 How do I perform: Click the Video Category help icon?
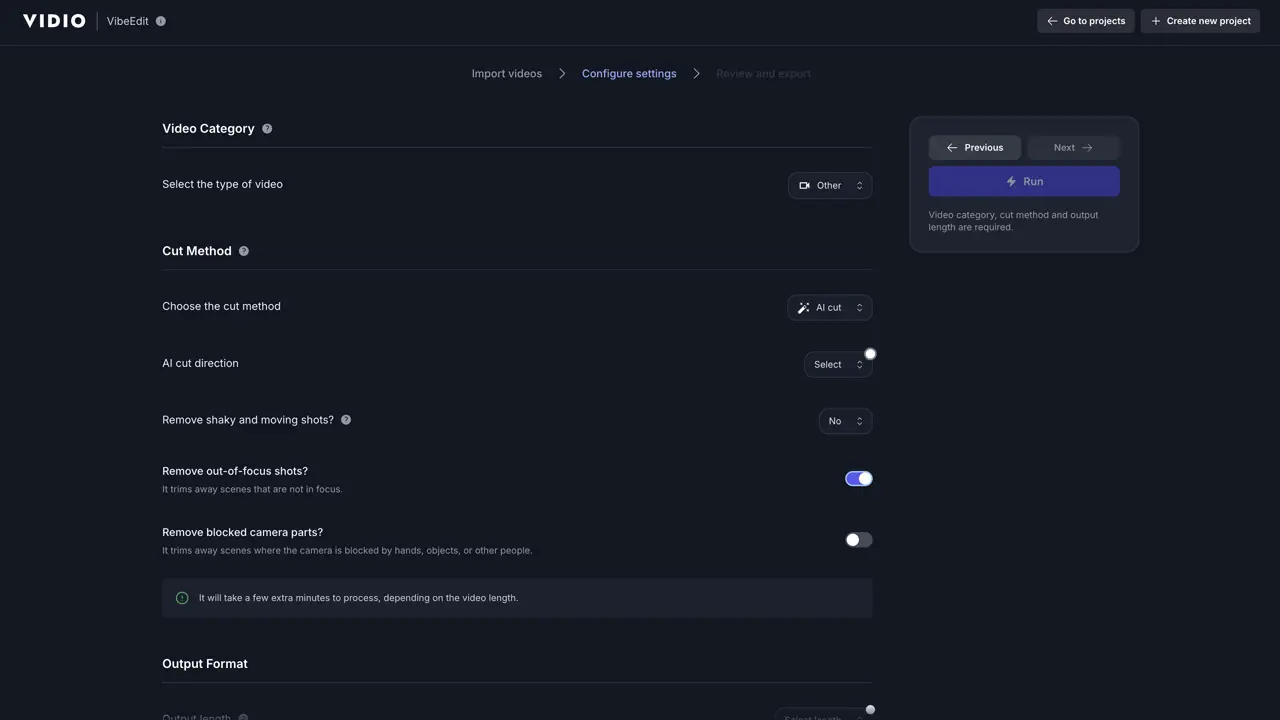click(x=267, y=129)
